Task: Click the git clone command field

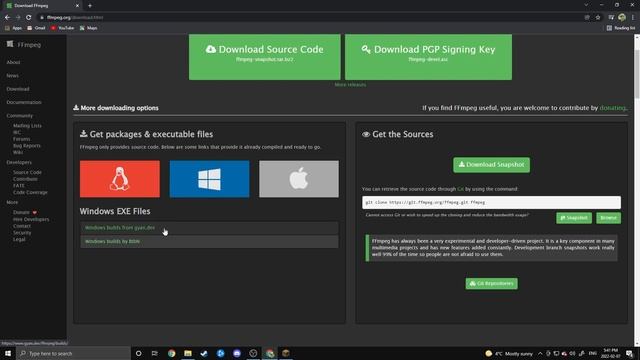Action: click(491, 202)
